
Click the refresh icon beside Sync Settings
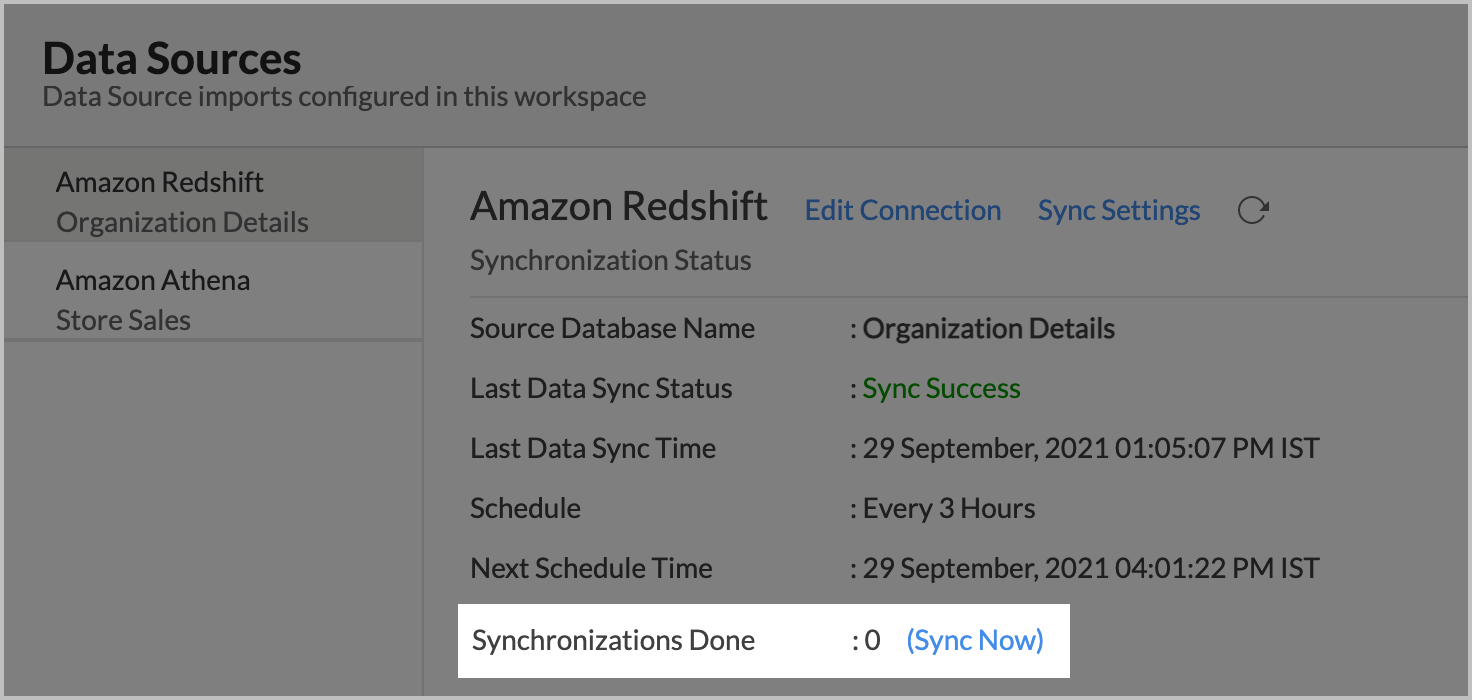(1253, 210)
